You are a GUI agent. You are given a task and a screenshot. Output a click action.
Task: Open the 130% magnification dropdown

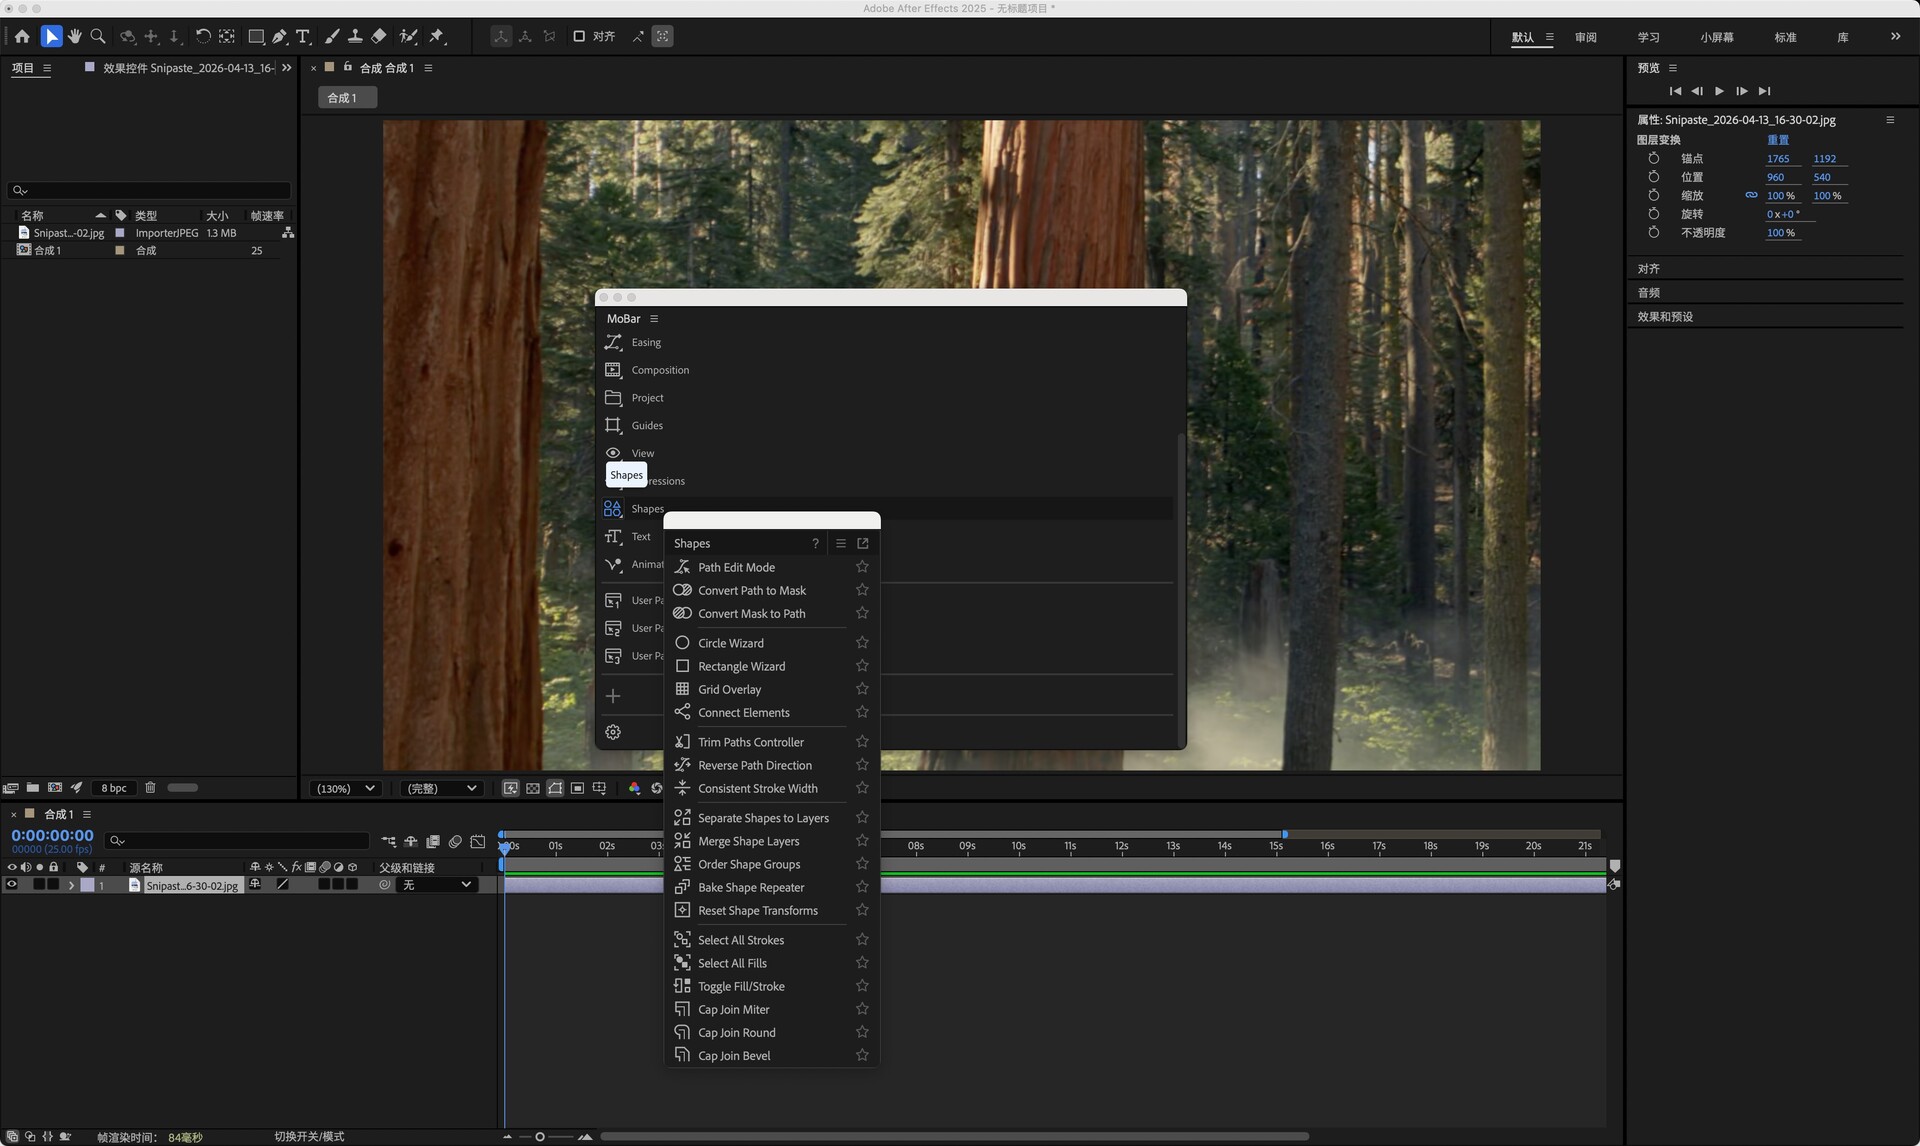pyautogui.click(x=346, y=788)
